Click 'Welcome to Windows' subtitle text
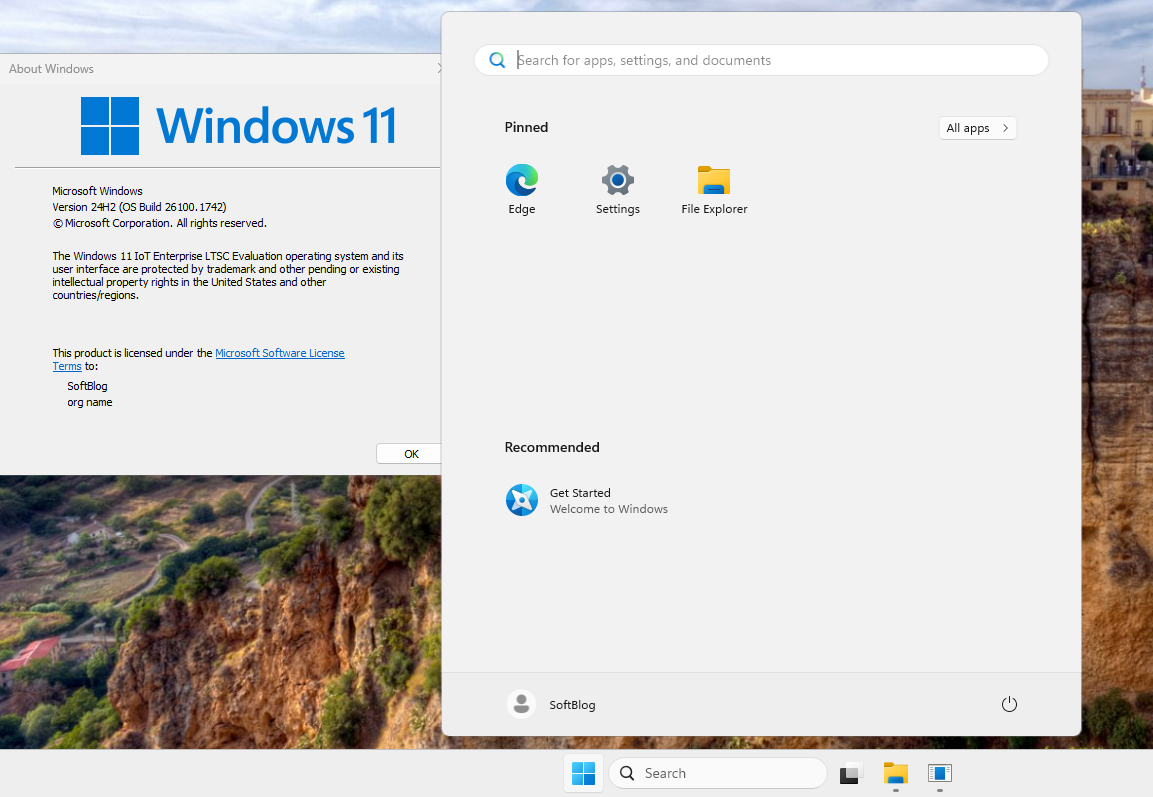Screen dimensions: 1153x797 pyautogui.click(x=609, y=509)
